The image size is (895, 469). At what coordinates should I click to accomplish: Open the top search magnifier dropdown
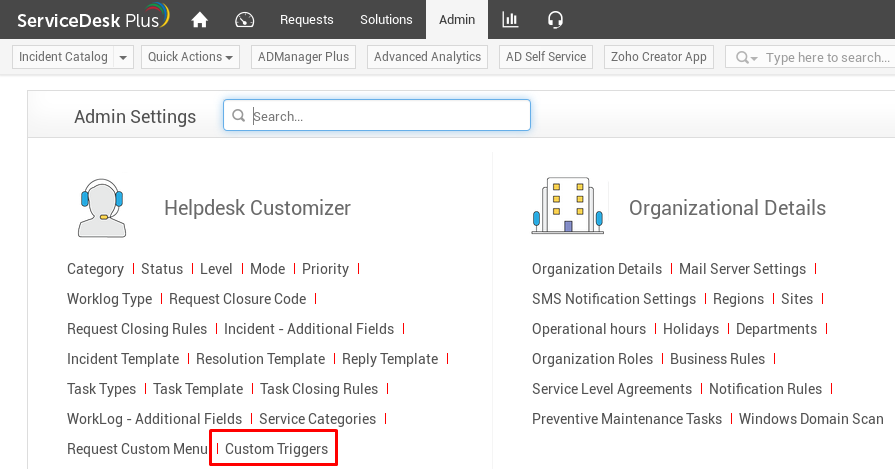(x=746, y=58)
